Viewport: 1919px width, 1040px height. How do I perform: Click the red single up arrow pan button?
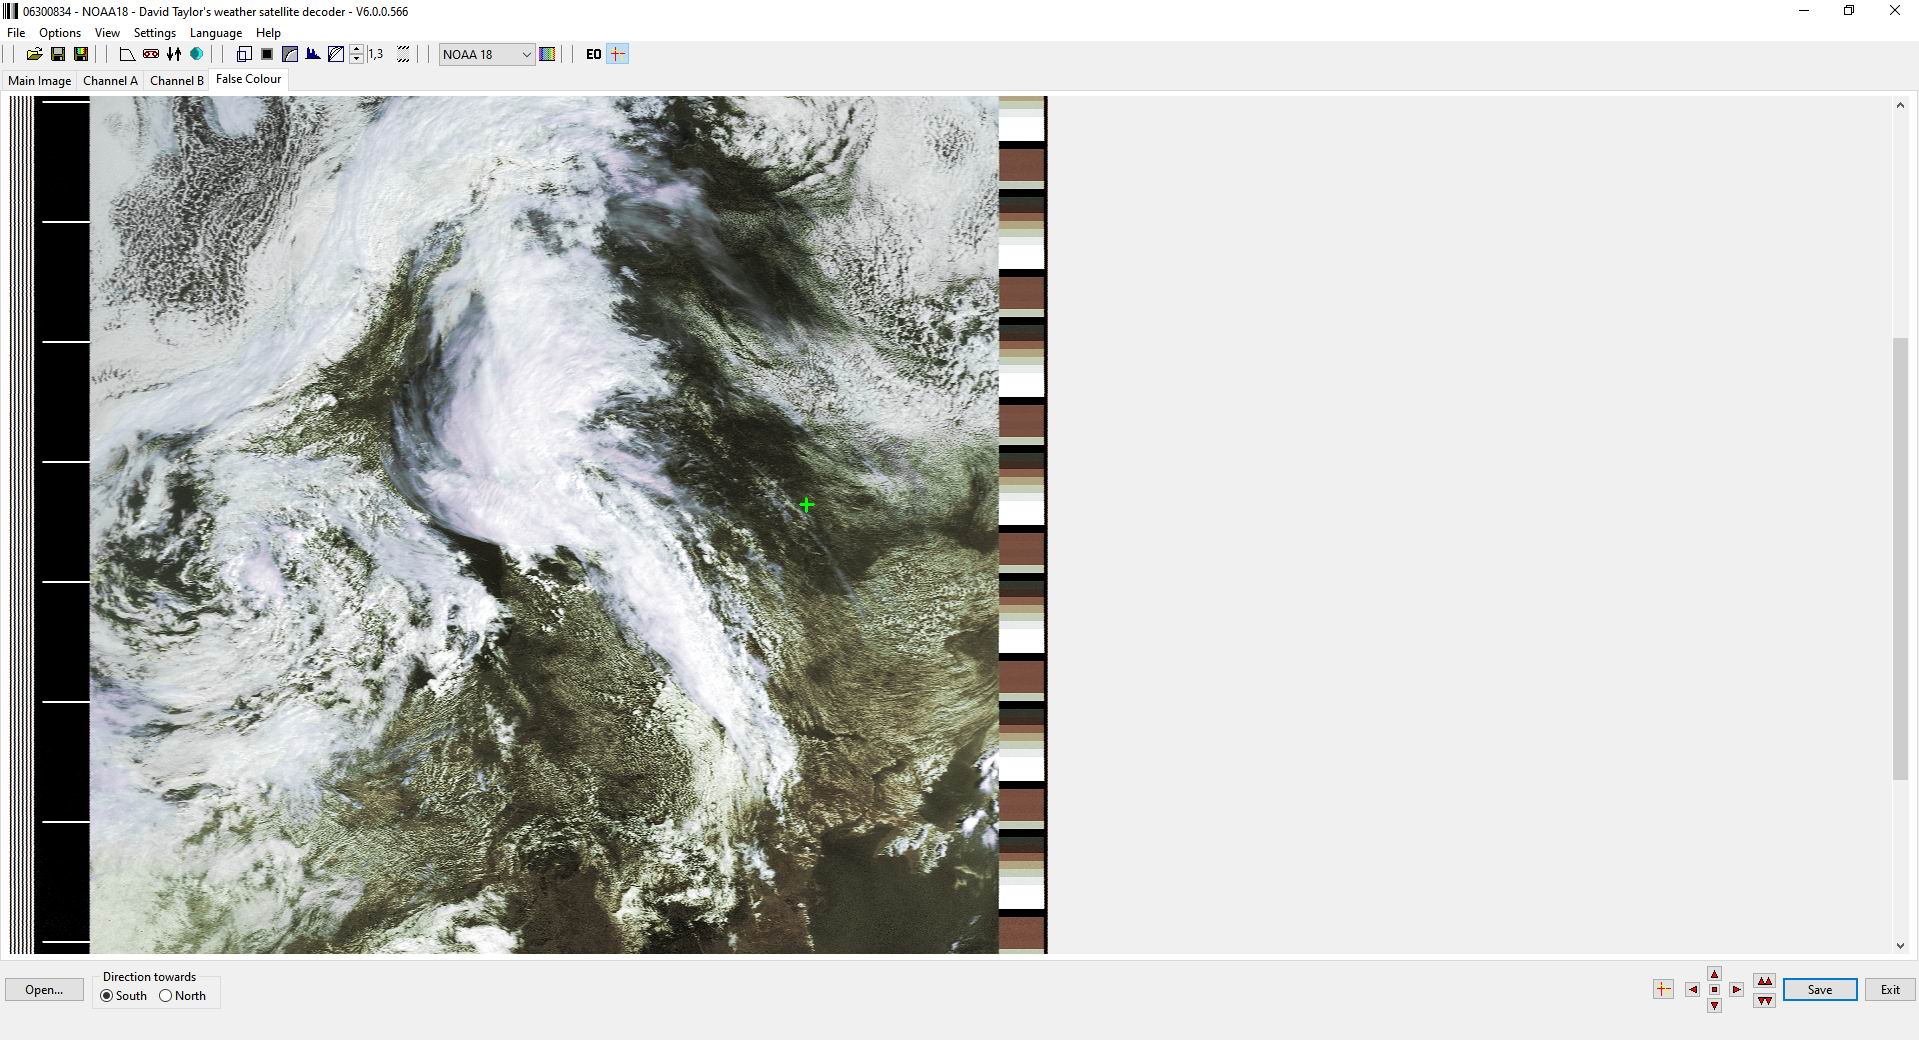click(x=1714, y=974)
